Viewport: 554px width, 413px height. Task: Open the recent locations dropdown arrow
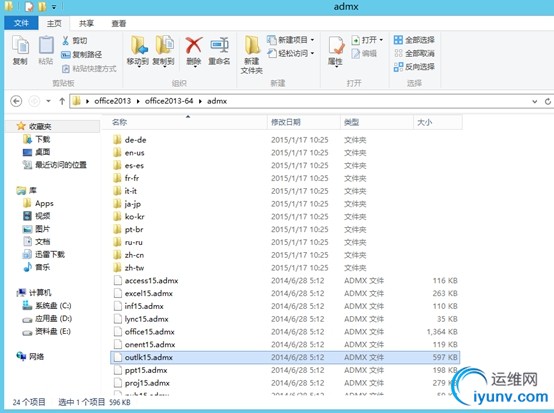pyautogui.click(x=48, y=101)
